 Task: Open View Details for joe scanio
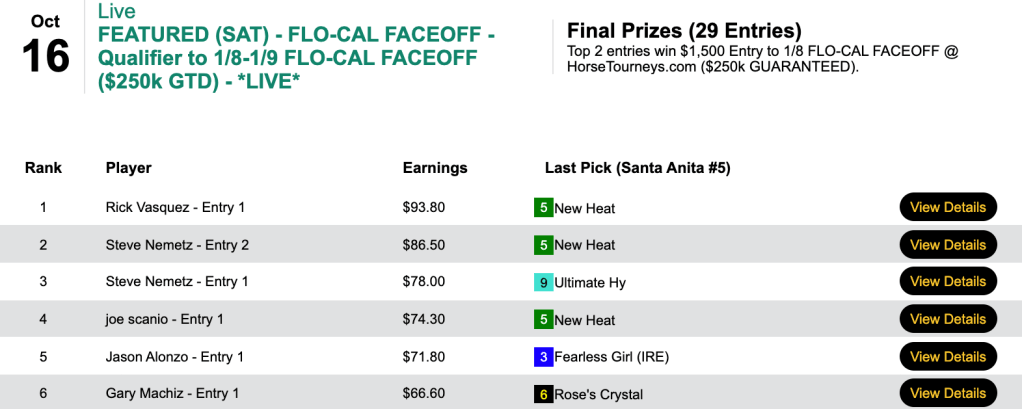coord(948,319)
